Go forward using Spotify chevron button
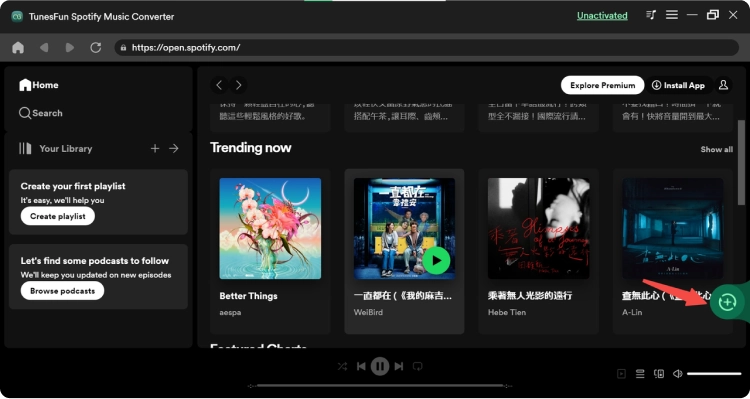The width and height of the screenshot is (750, 399). click(x=238, y=85)
